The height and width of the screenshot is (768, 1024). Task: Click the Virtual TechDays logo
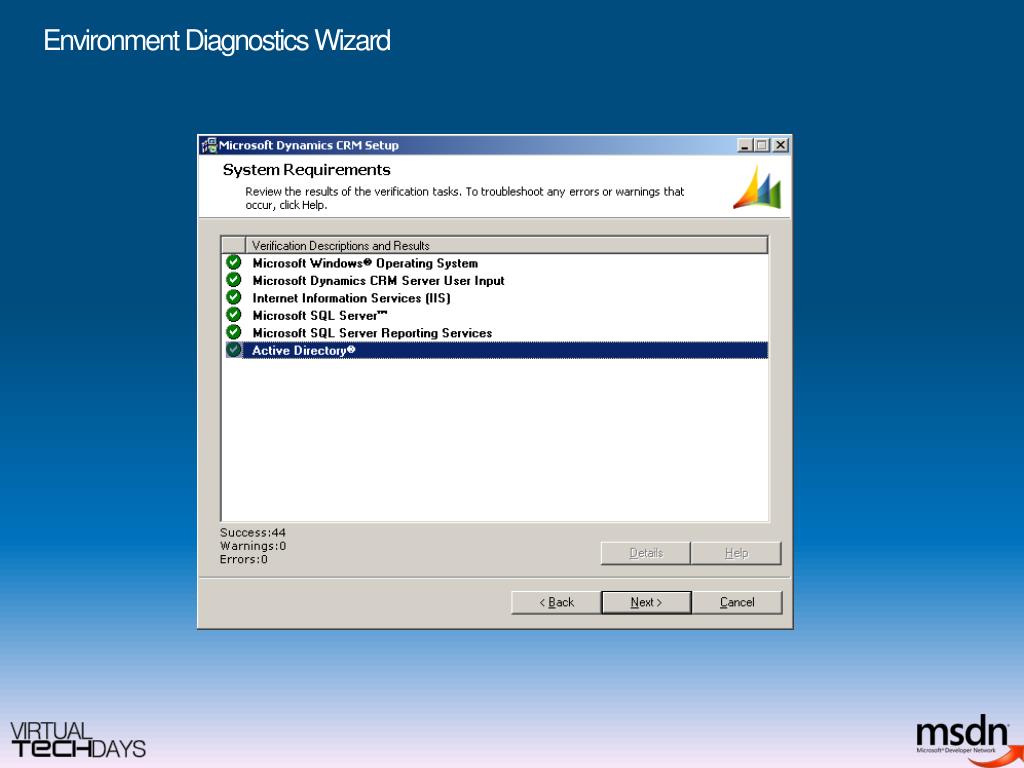pyautogui.click(x=78, y=740)
